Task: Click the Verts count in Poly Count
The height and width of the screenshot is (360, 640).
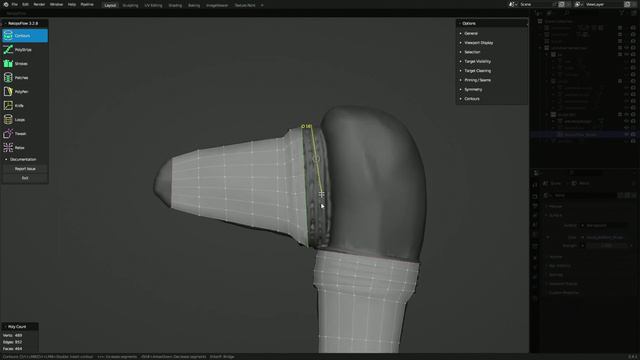Action: (x=13, y=335)
